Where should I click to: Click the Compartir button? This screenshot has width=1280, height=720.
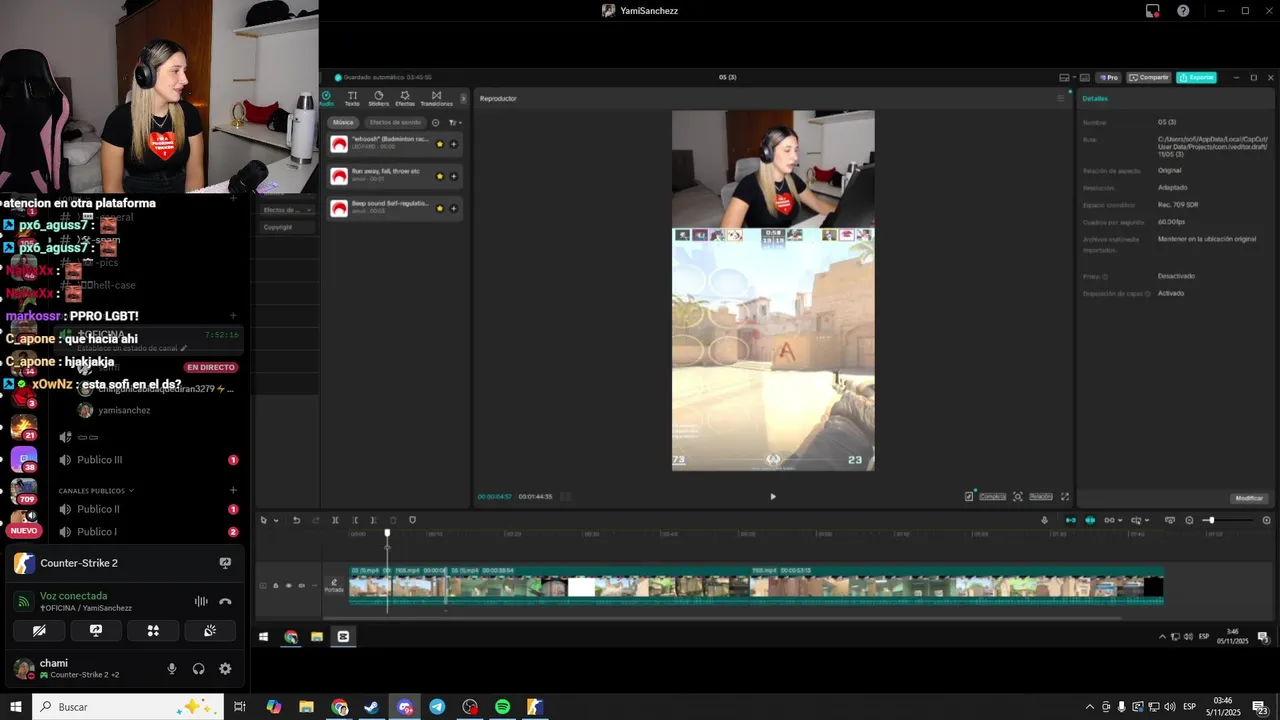(x=1149, y=77)
